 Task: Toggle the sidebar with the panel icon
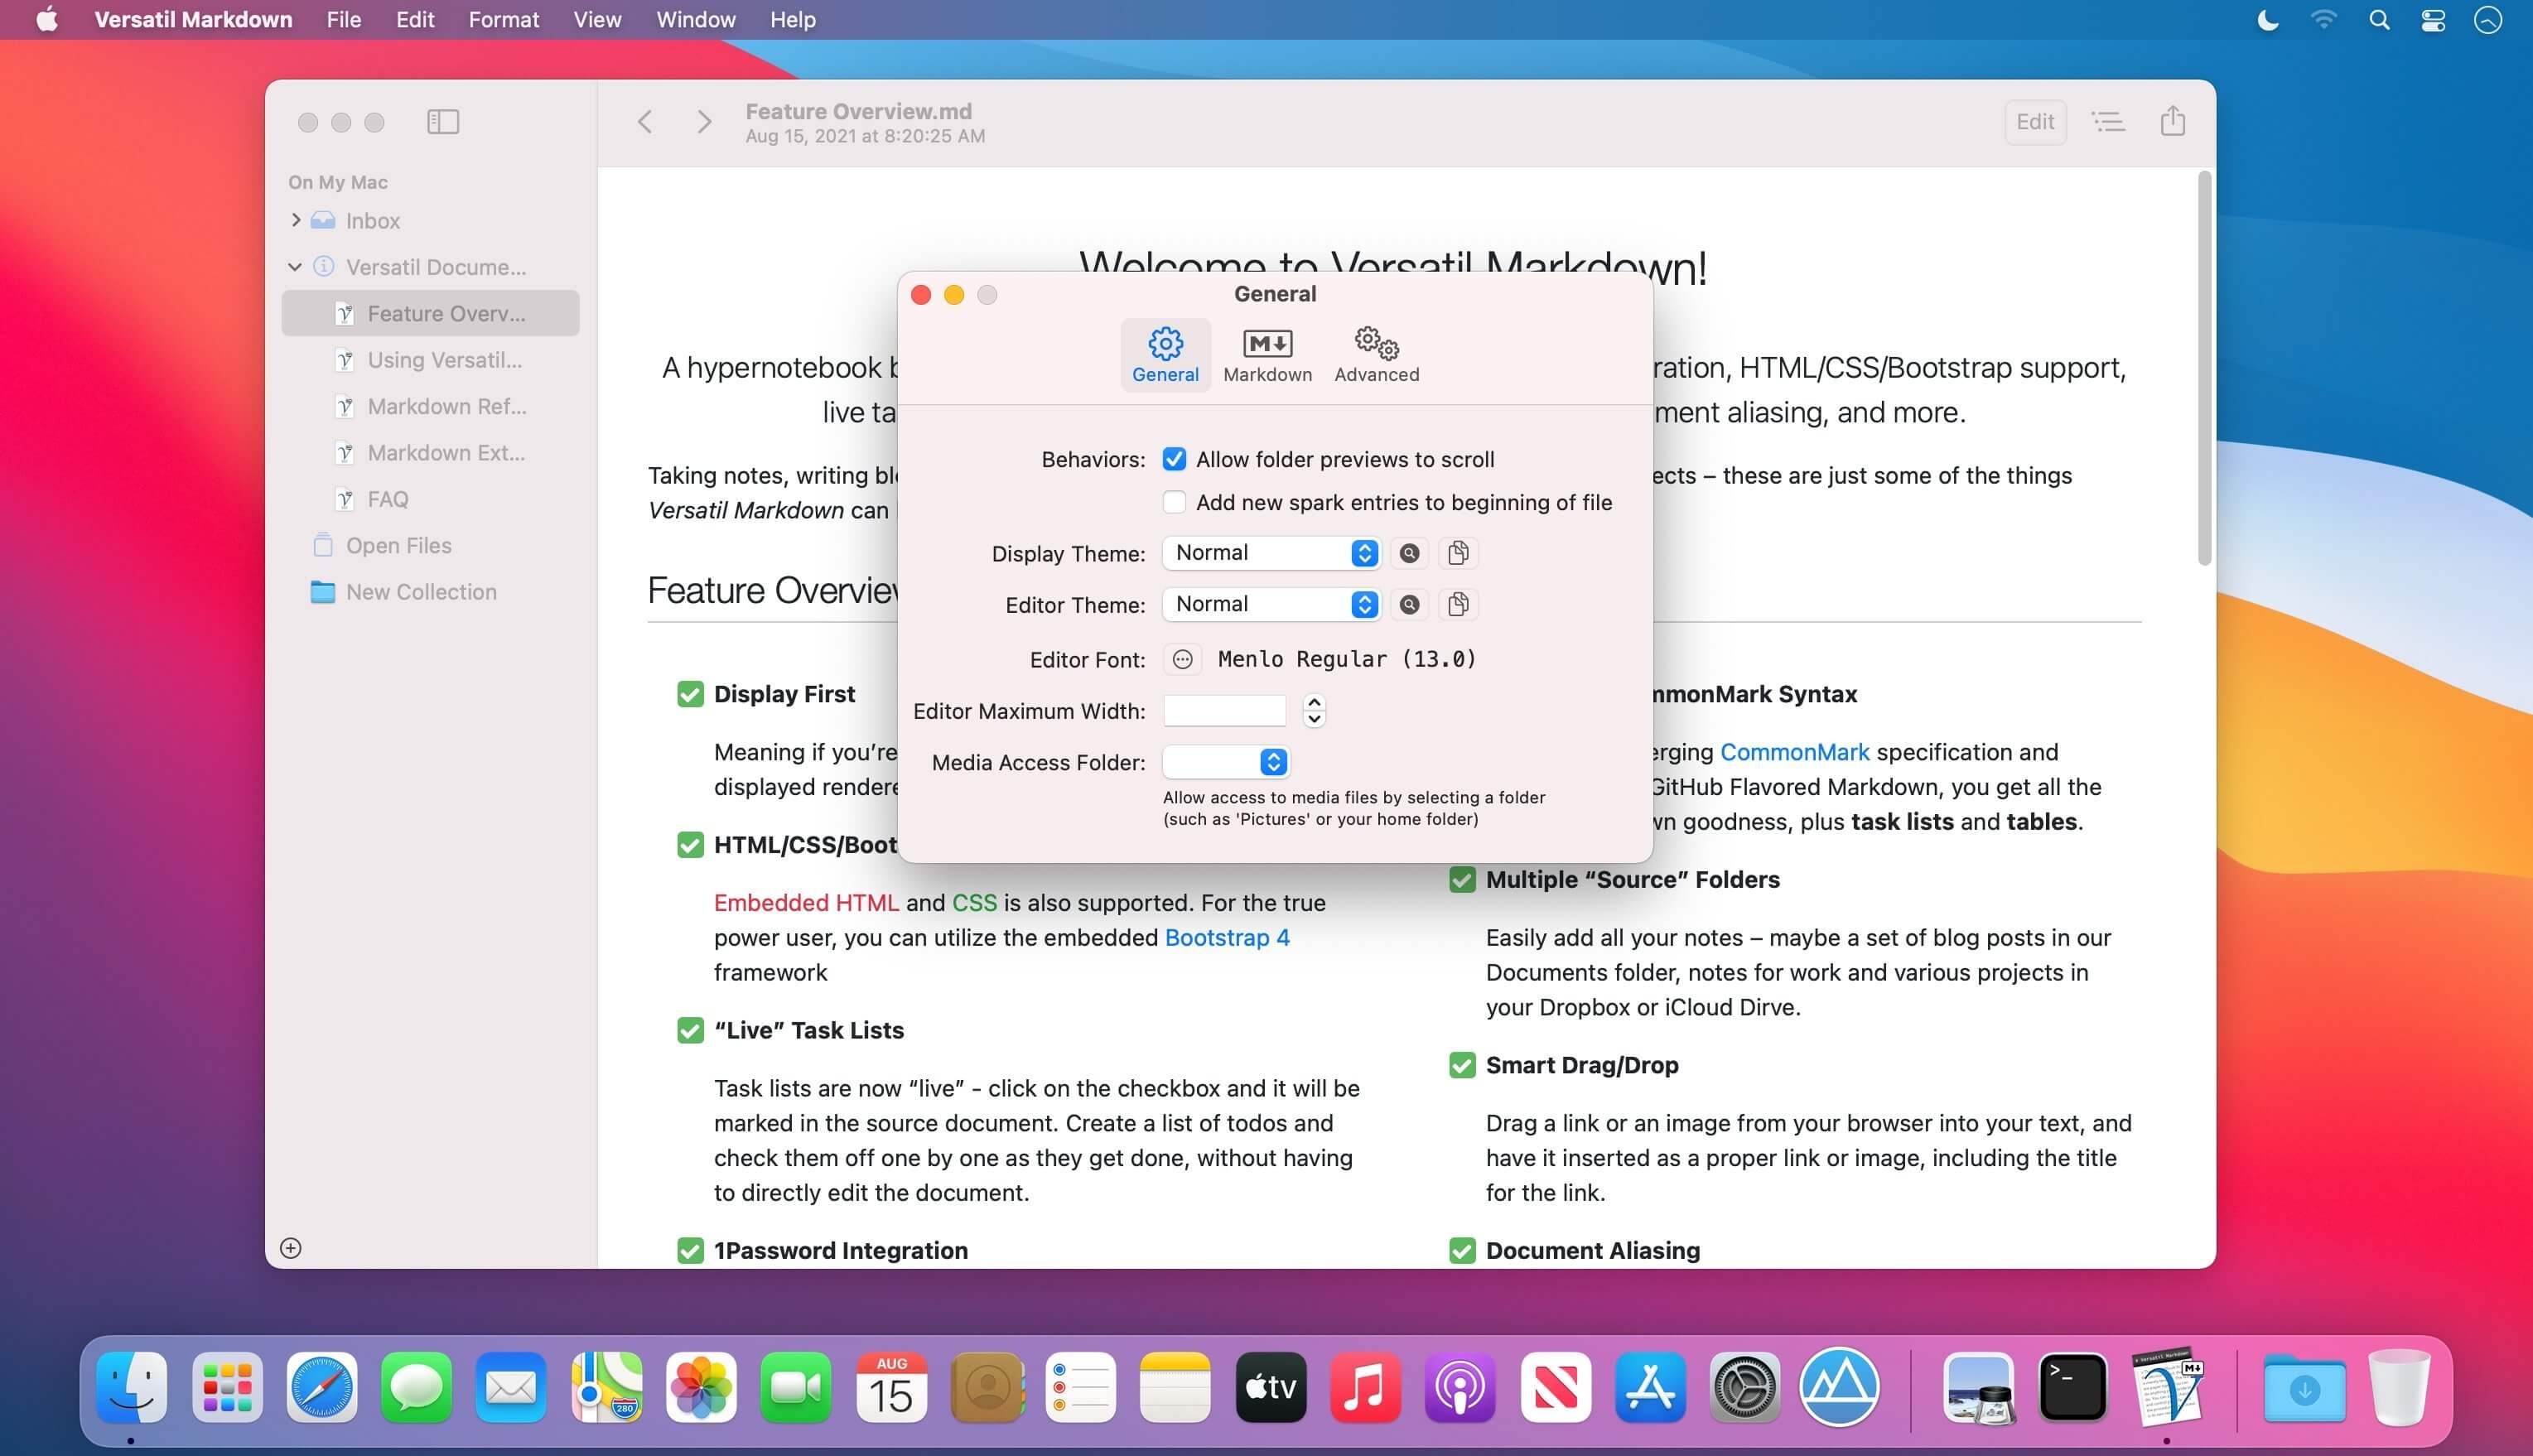[443, 122]
